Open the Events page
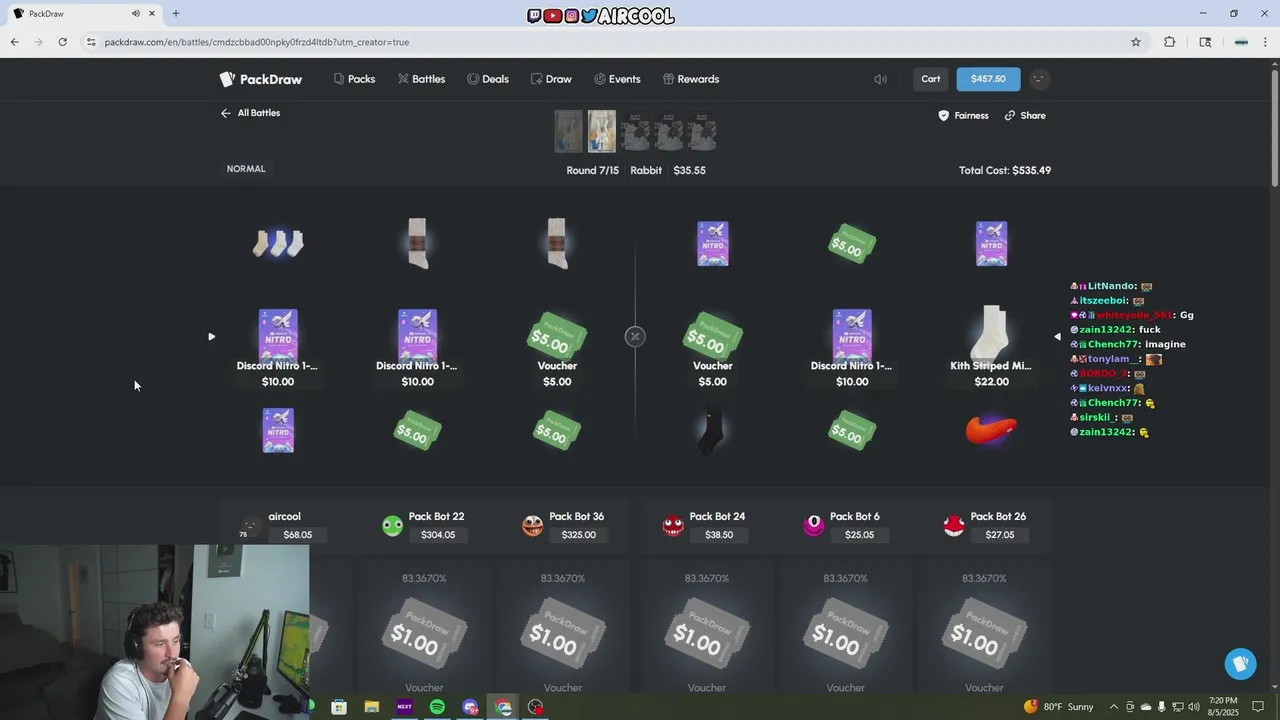This screenshot has width=1280, height=720. tap(617, 79)
